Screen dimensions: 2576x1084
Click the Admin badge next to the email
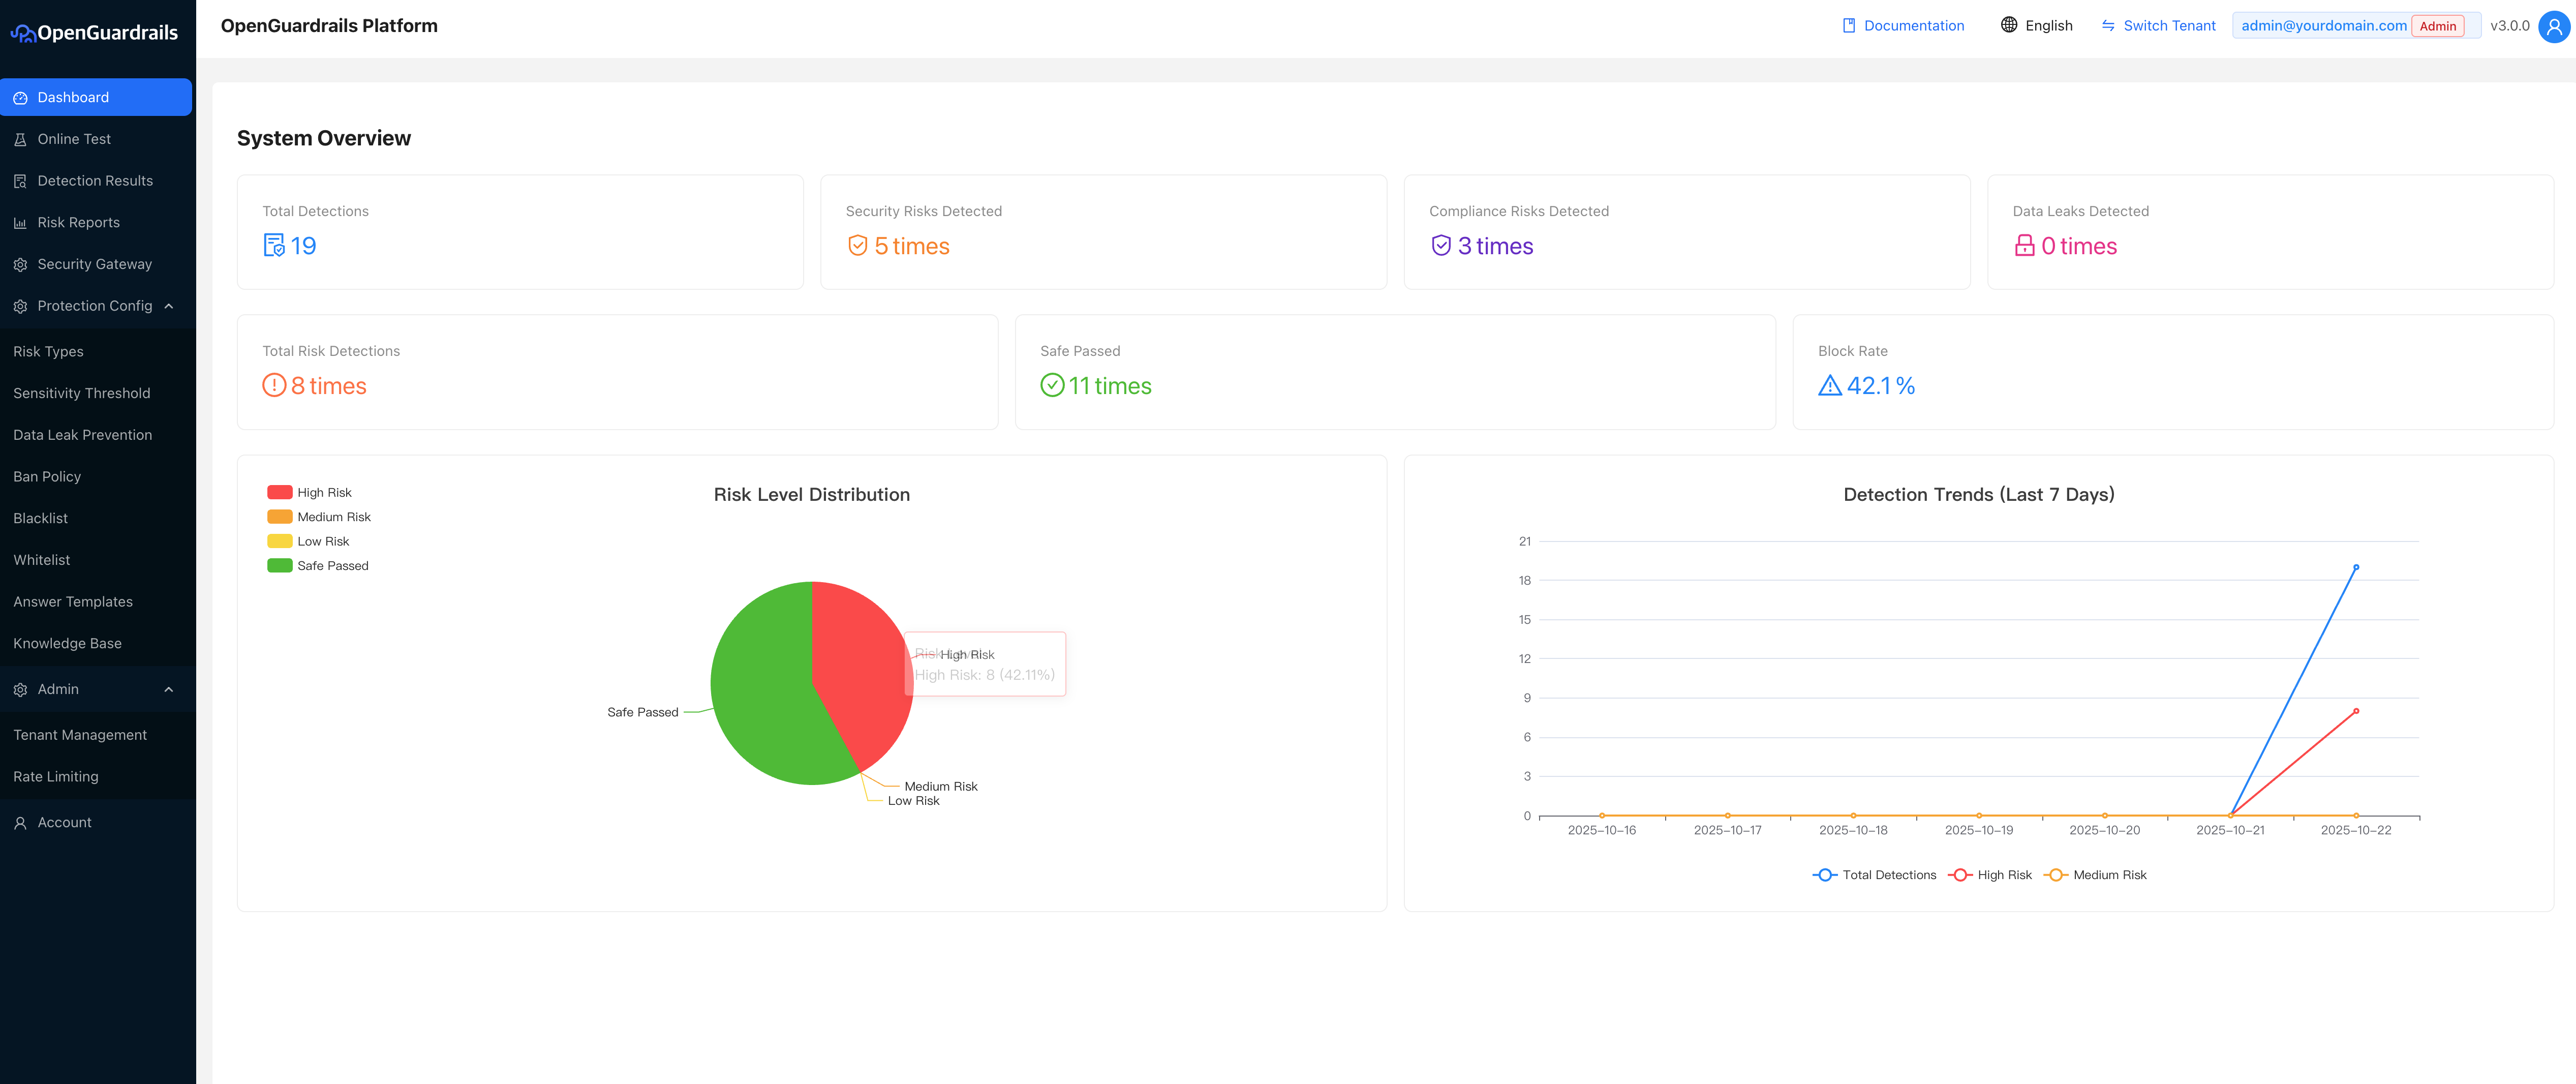coord(2438,26)
